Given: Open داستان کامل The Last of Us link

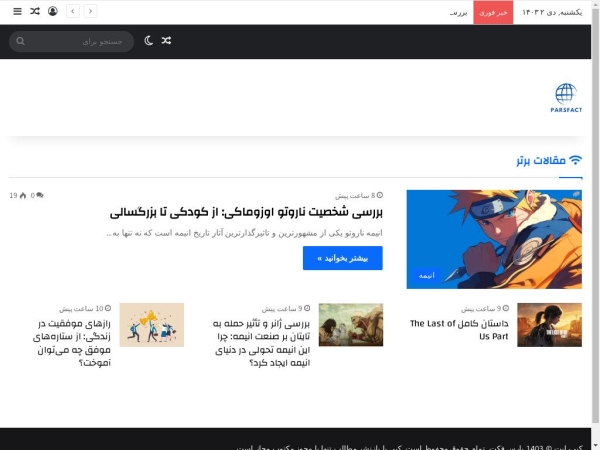Looking at the screenshot, I should (x=459, y=330).
